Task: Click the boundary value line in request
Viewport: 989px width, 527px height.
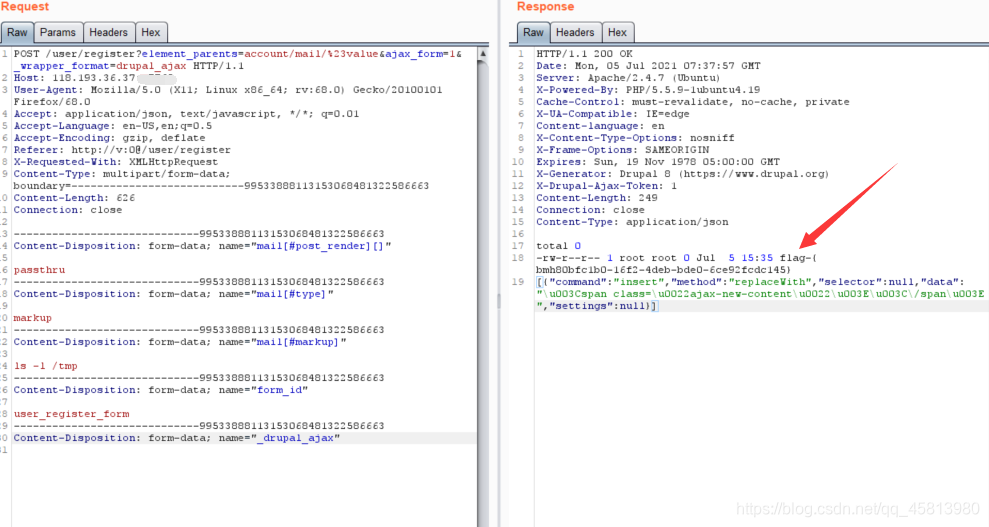Action: pyautogui.click(x=221, y=185)
